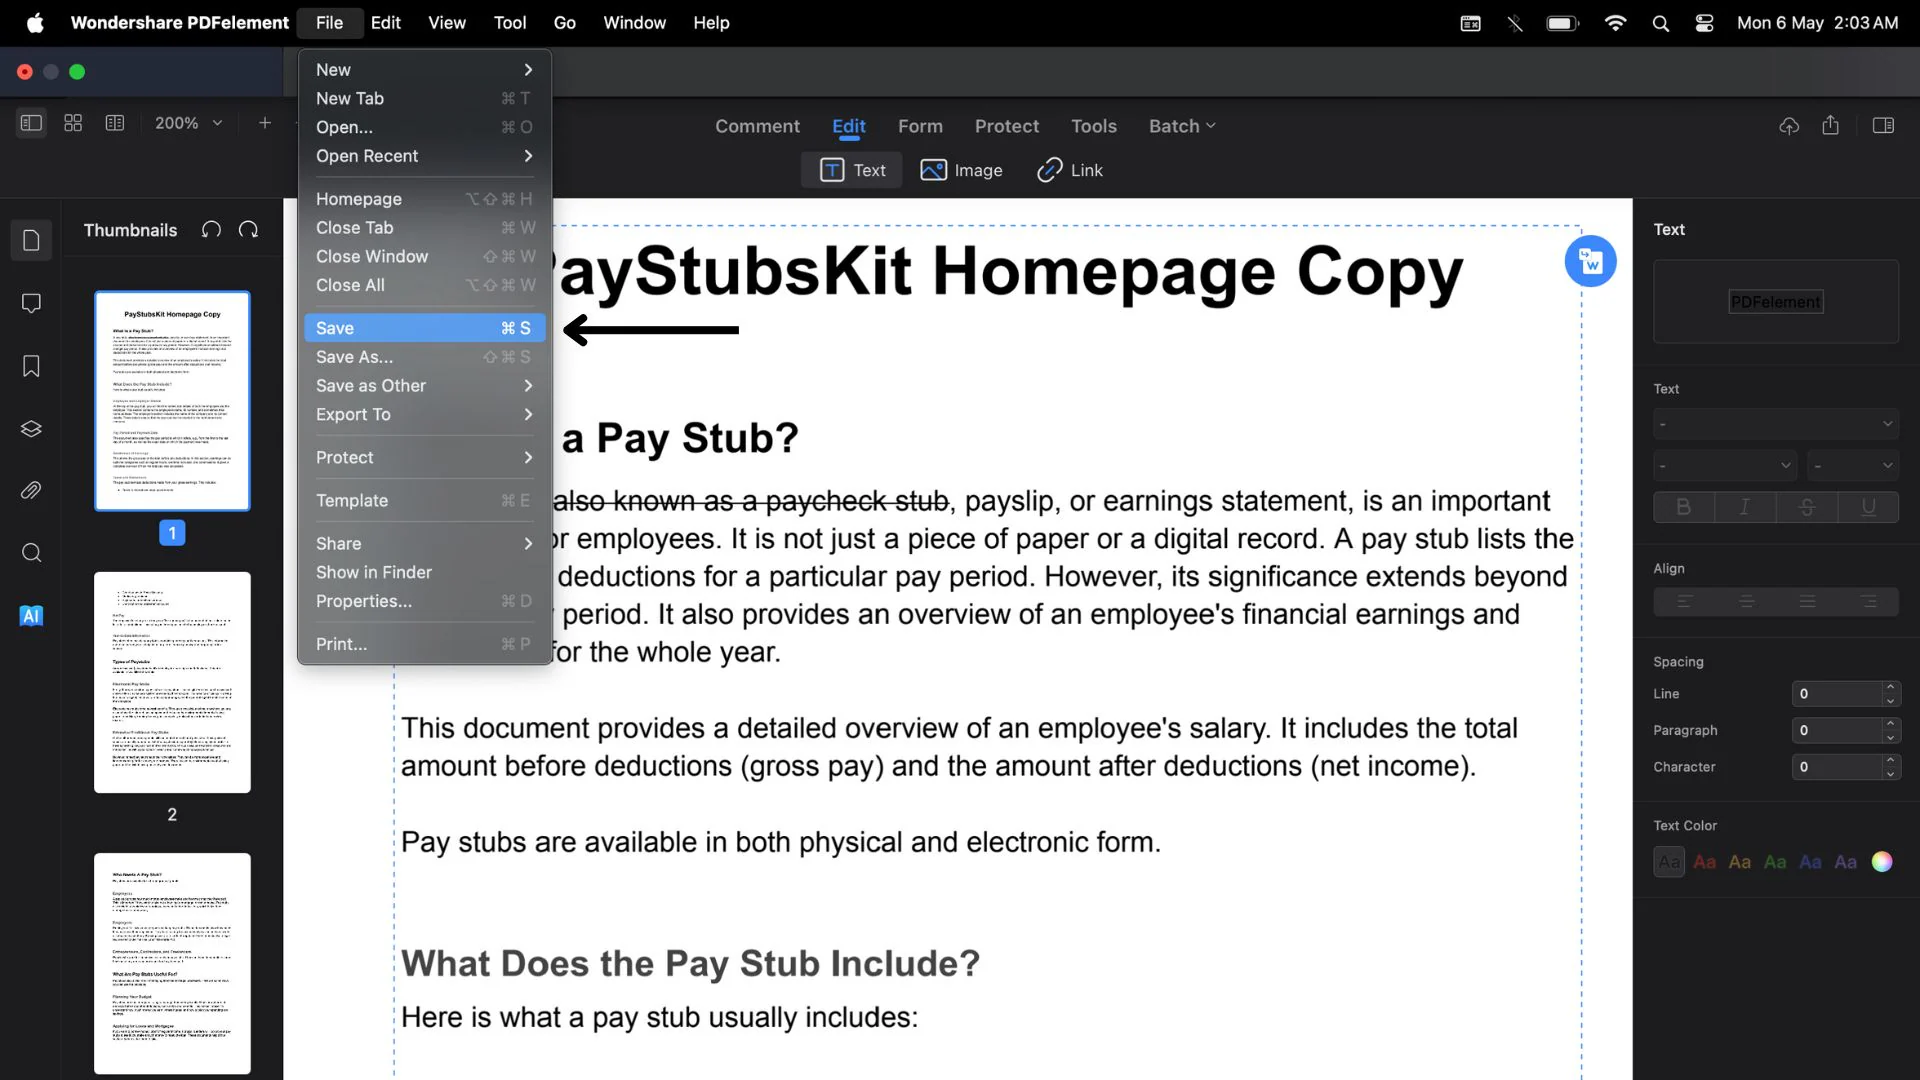Rotate thumbnails counterclockwise
The height and width of the screenshot is (1080, 1920).
pos(211,230)
